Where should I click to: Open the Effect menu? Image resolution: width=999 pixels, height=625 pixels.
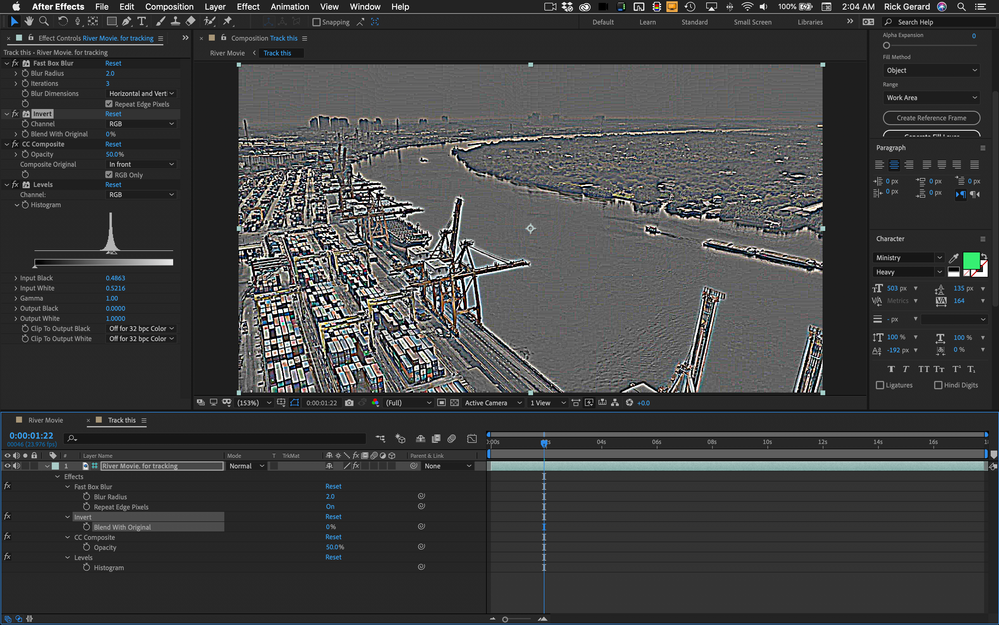point(248,6)
